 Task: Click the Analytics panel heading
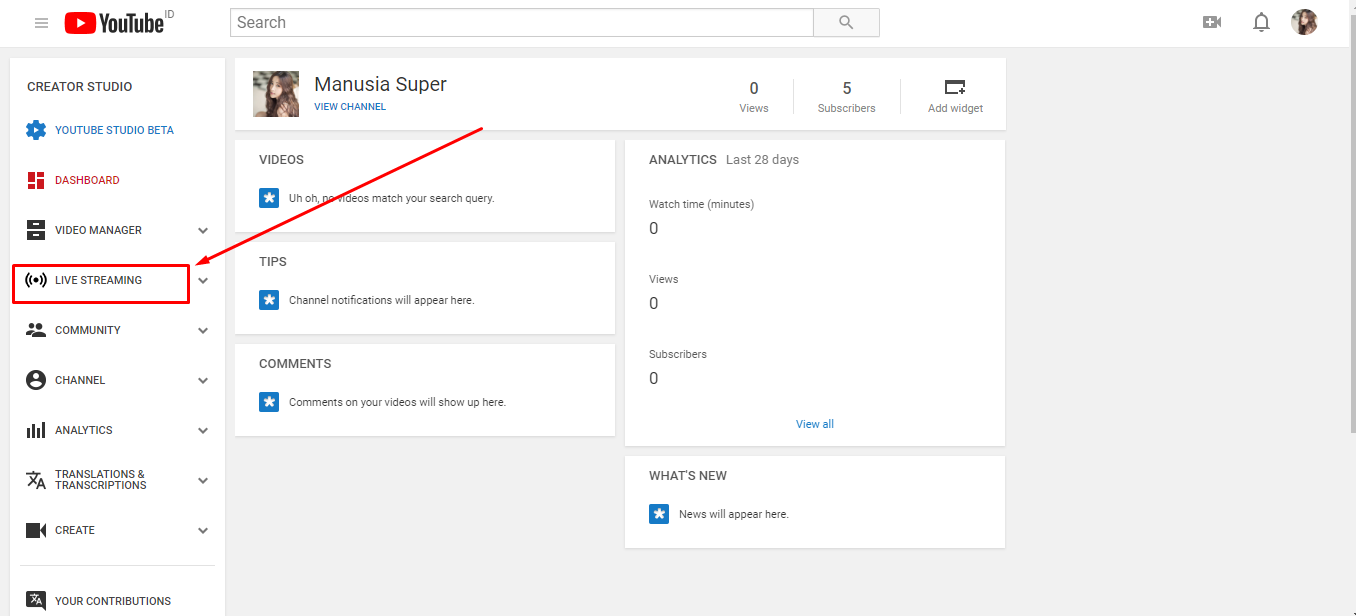683,160
